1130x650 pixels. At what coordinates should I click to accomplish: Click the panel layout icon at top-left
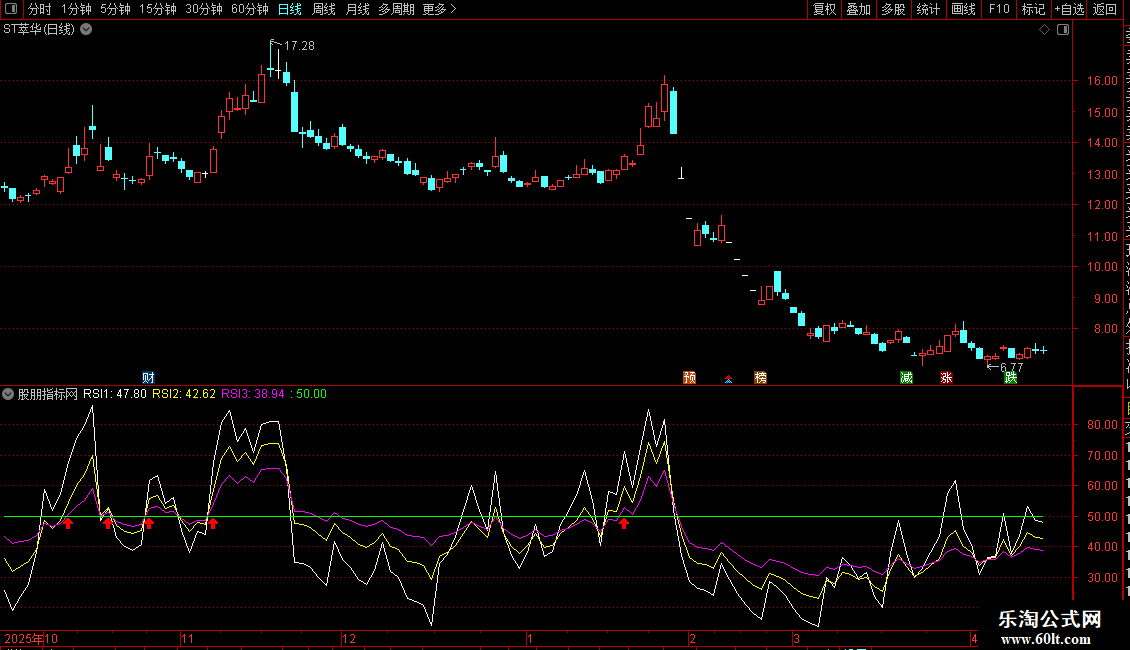[11, 9]
